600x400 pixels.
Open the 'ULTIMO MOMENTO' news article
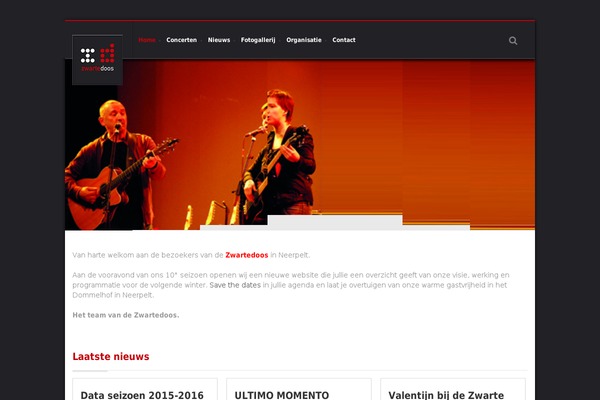282,395
